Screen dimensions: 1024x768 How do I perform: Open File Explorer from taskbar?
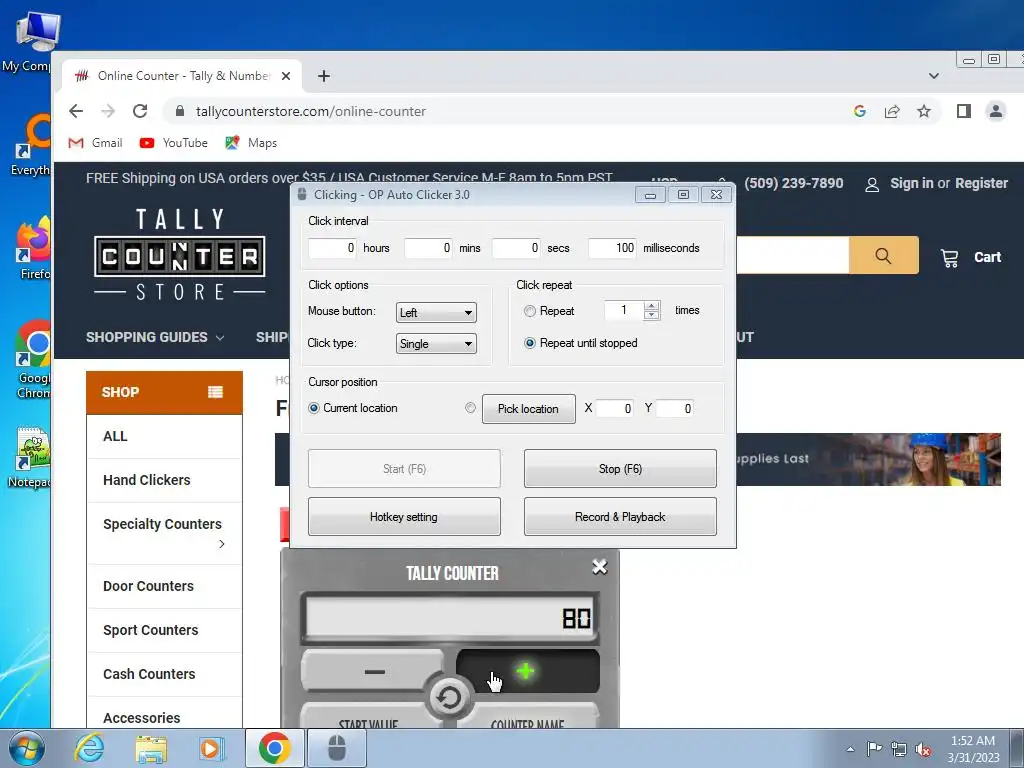click(151, 748)
